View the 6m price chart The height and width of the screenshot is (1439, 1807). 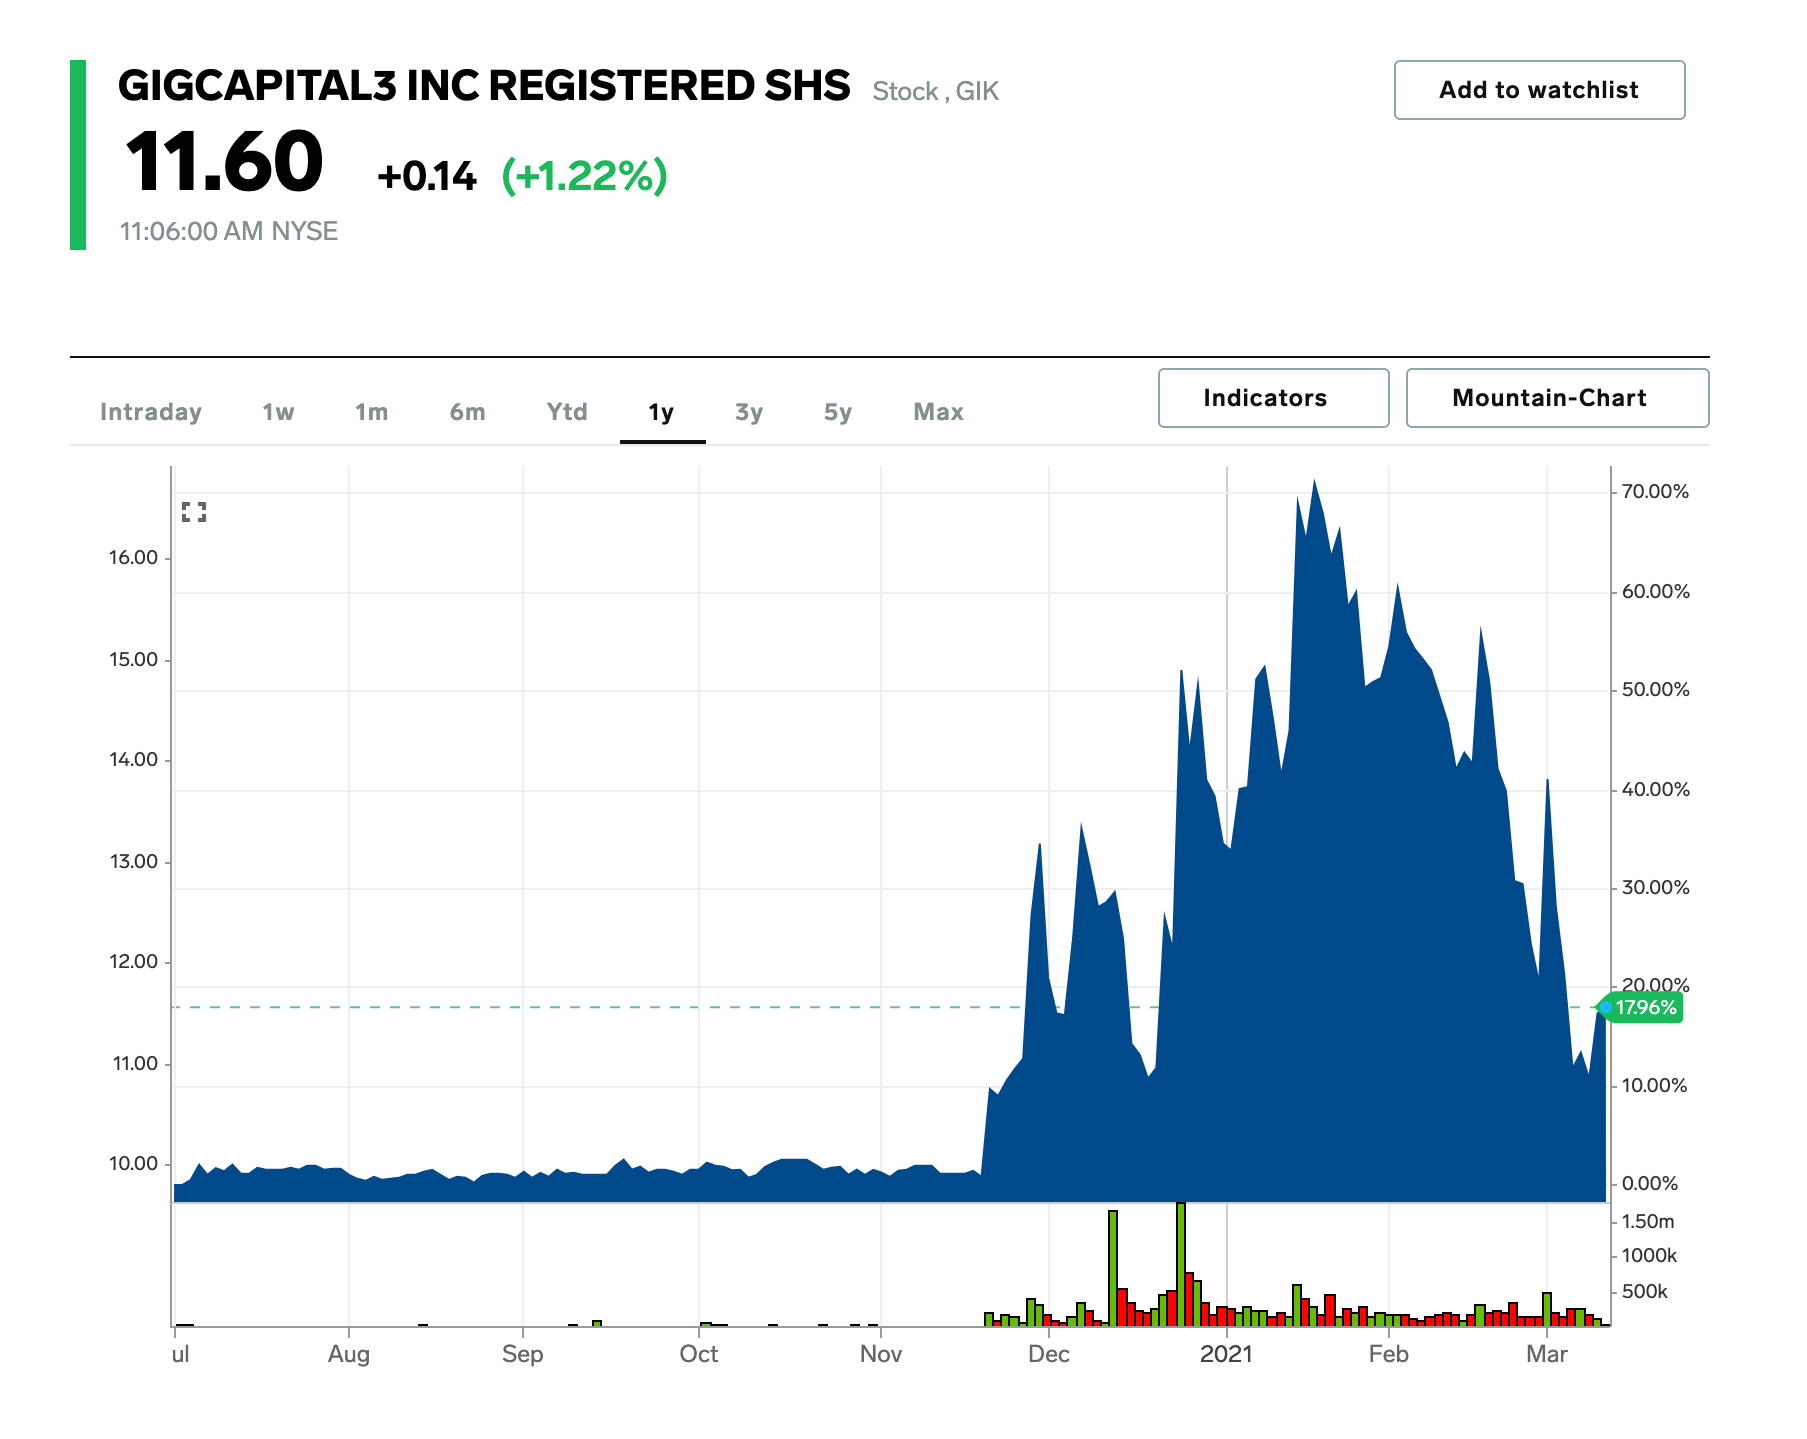tap(466, 411)
